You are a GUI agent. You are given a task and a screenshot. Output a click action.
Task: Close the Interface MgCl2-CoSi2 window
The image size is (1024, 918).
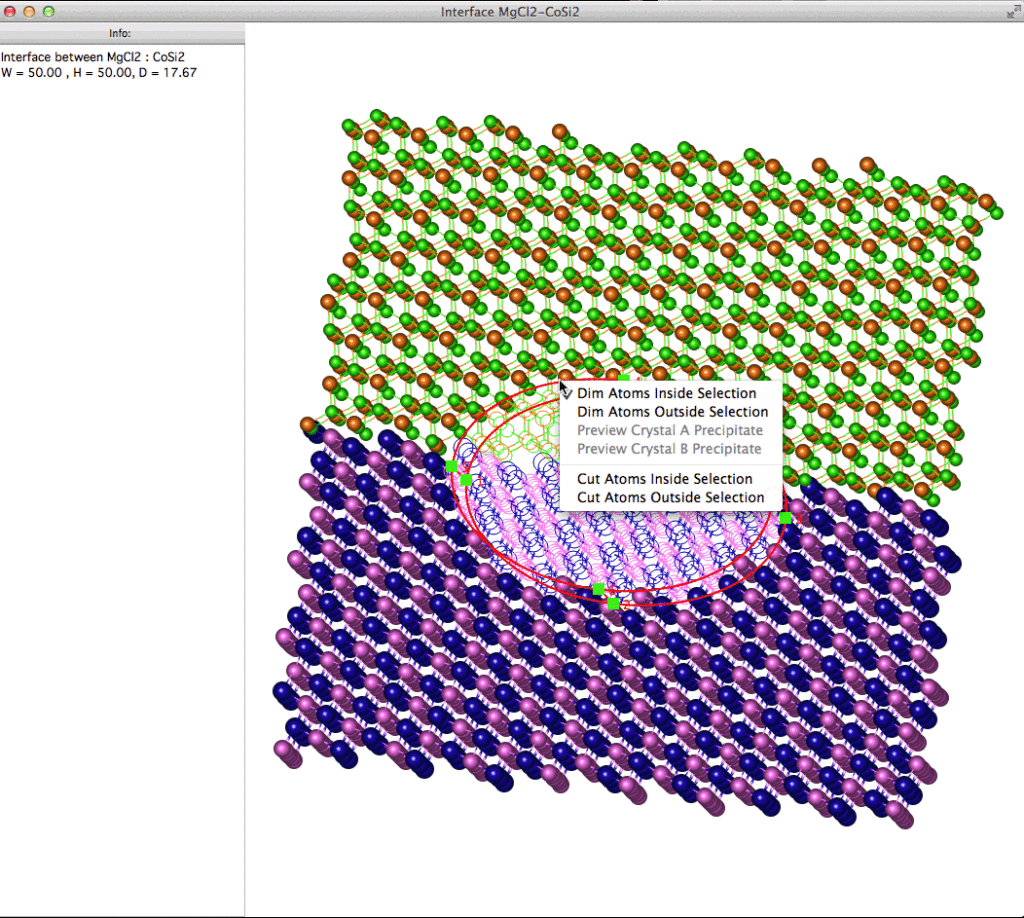[10, 12]
